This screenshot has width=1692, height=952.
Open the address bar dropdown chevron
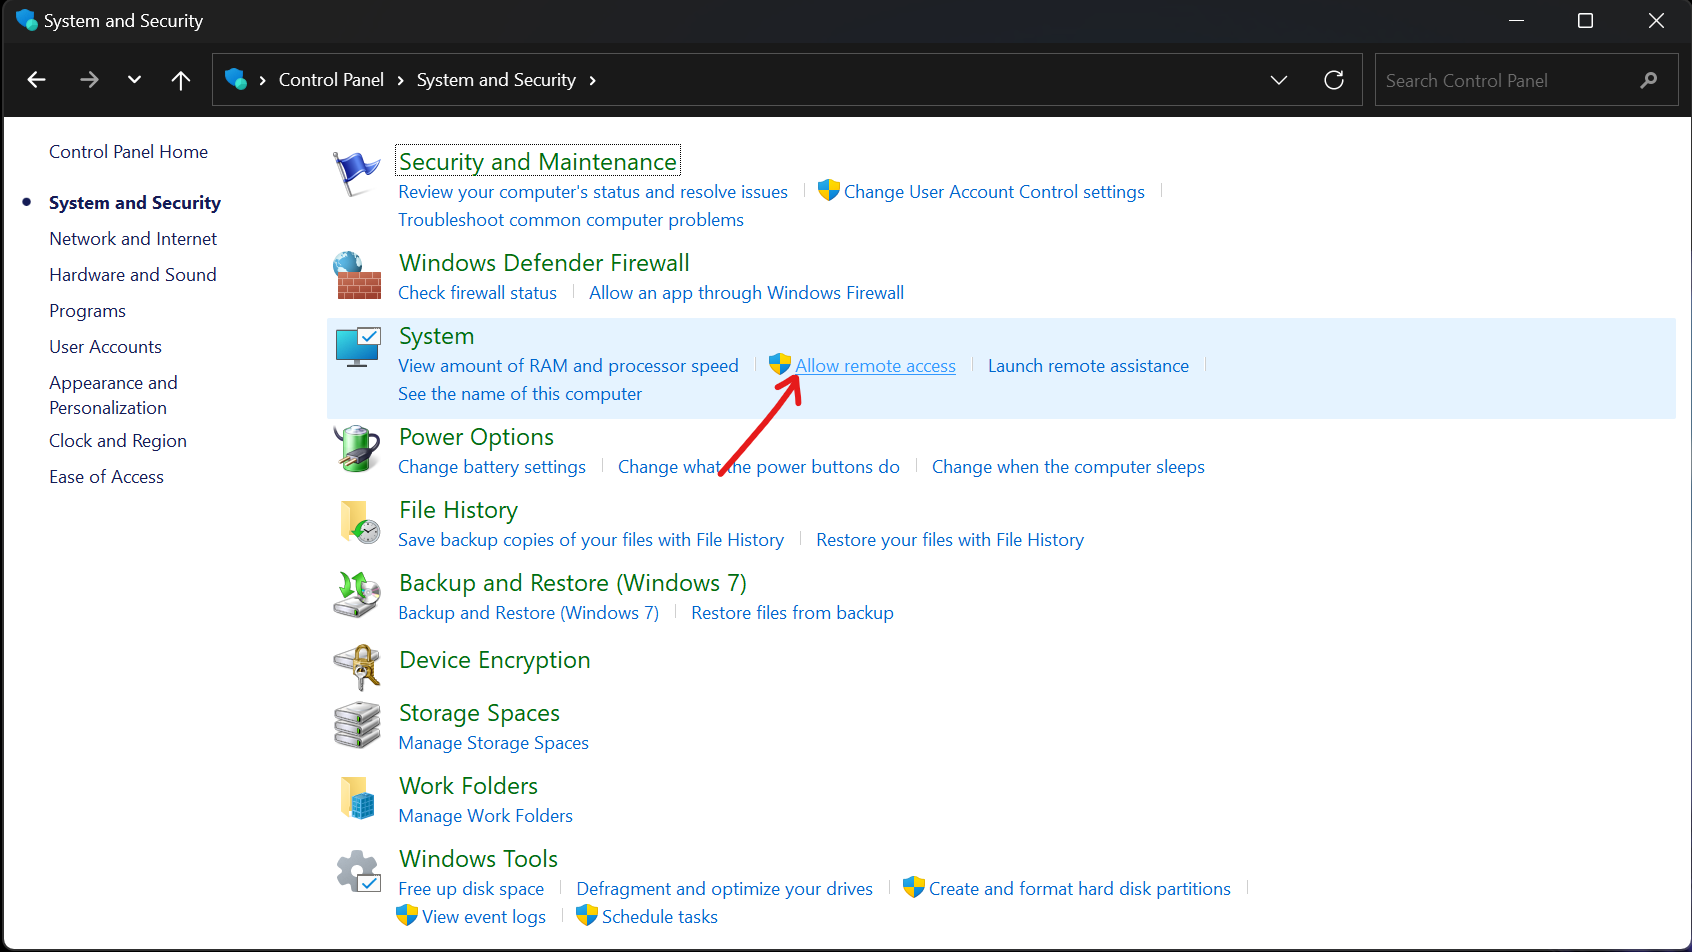tap(1278, 79)
